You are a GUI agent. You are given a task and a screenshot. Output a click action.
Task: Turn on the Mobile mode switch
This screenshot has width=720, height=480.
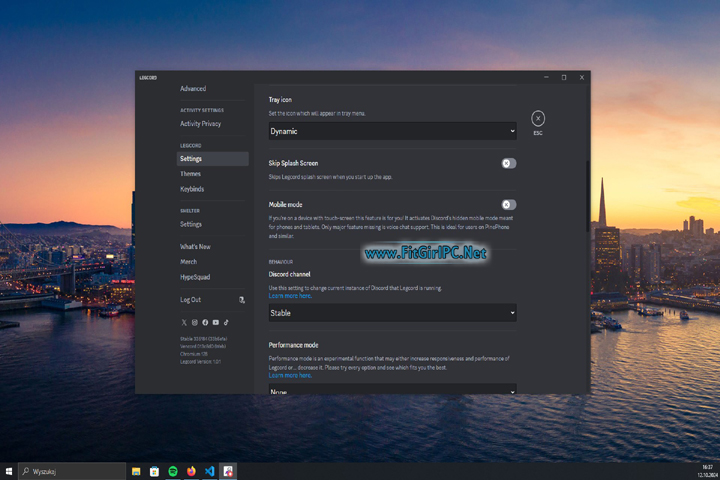coord(508,204)
